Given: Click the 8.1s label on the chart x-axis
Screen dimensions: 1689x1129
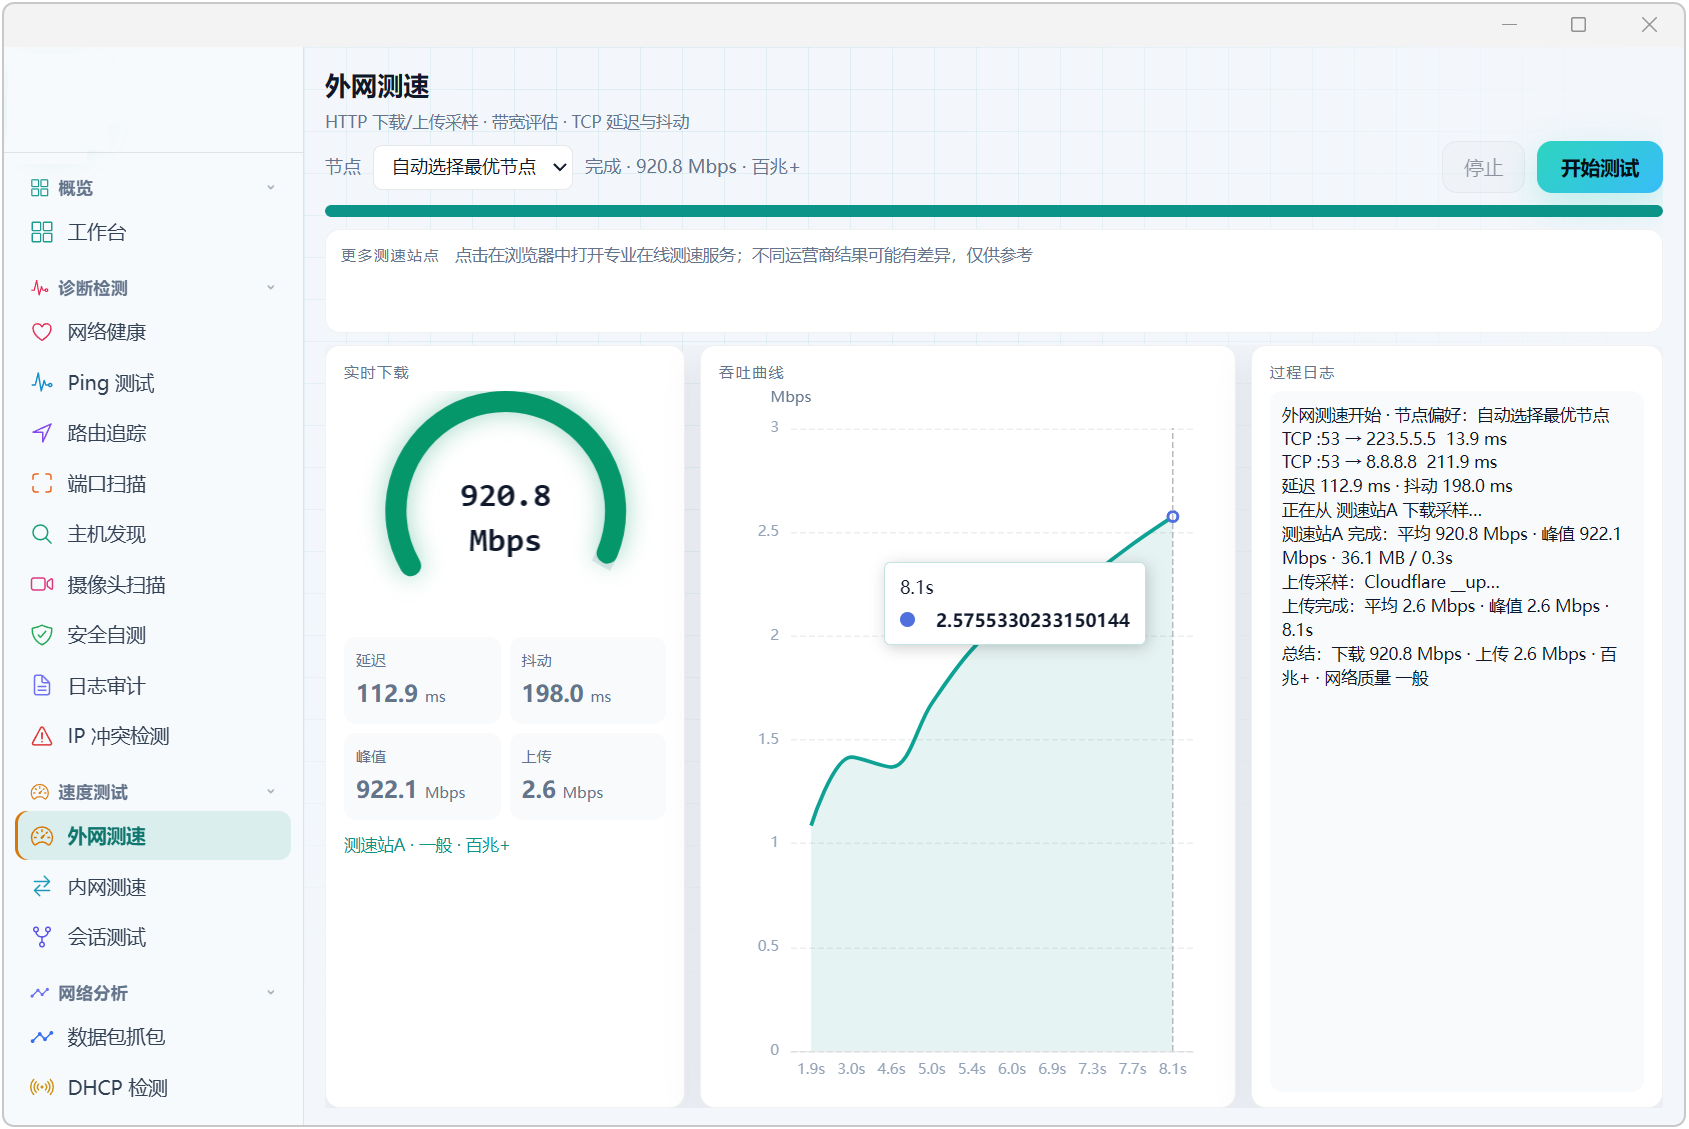Looking at the screenshot, I should pos(1172,1069).
